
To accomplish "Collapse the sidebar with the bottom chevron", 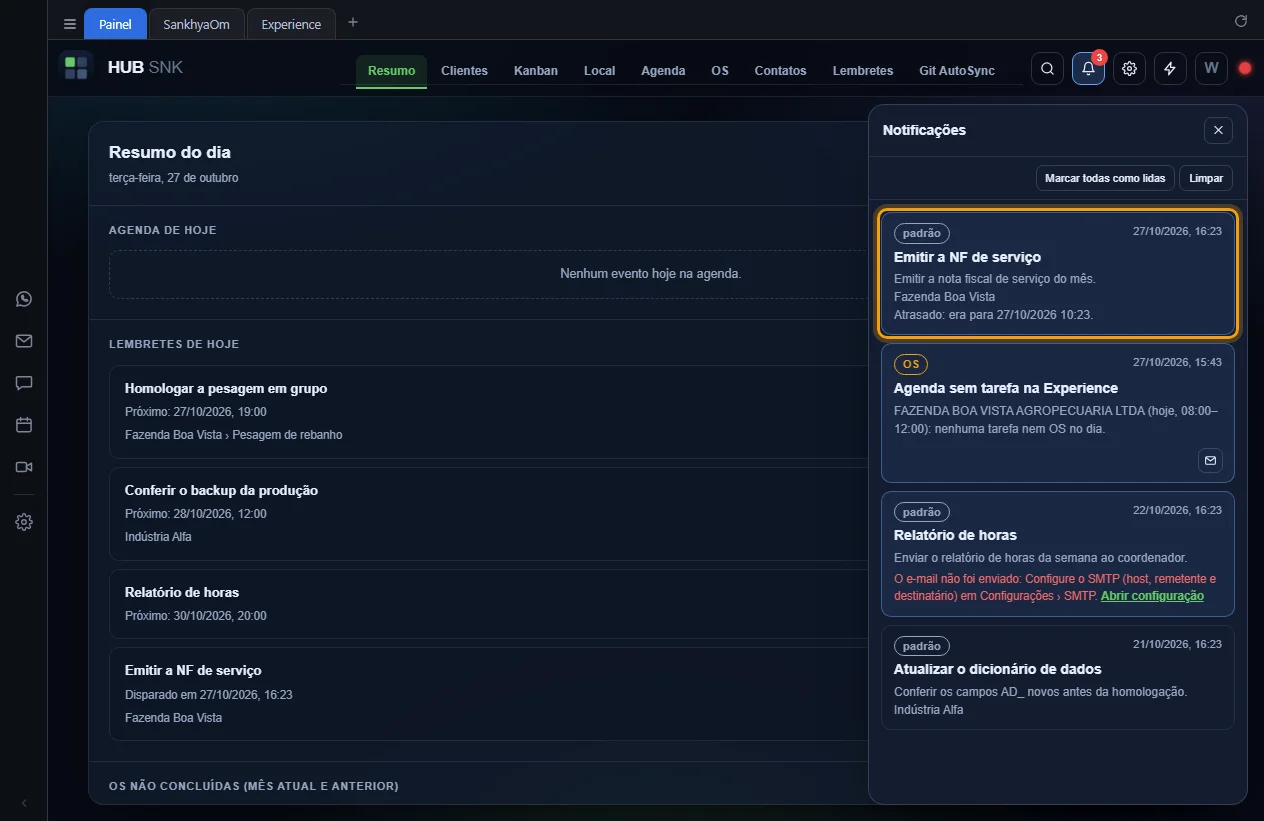I will 24,803.
